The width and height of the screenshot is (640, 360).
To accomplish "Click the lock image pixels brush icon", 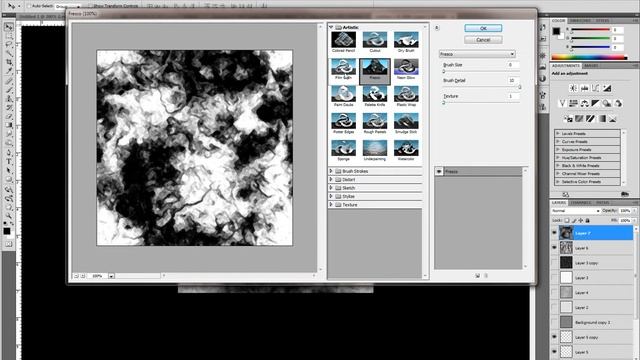I will coord(573,220).
